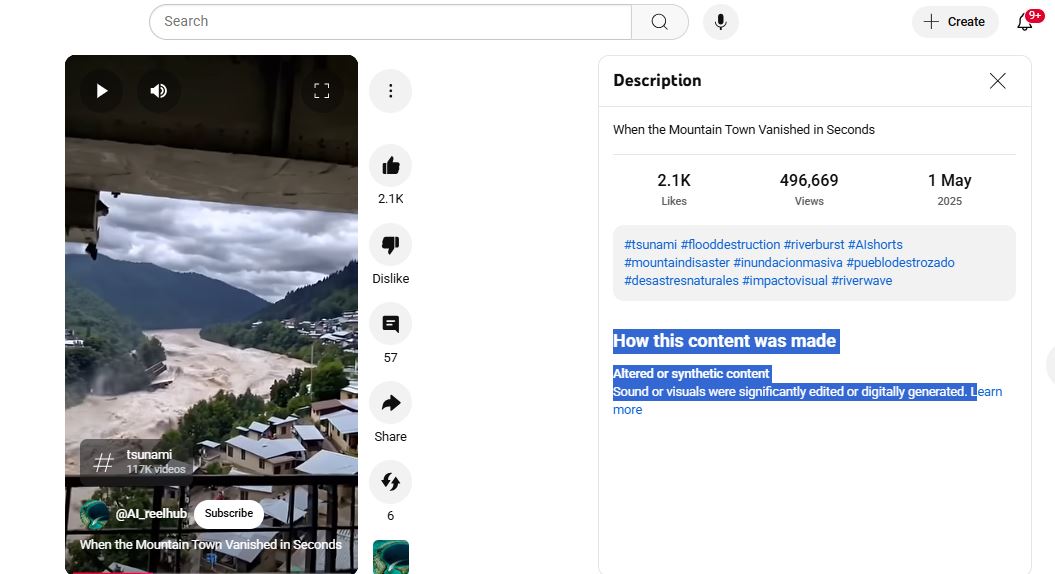Screen dimensions: 1055x574
Task: Enter fullscreen mode on the video
Action: coord(322,91)
